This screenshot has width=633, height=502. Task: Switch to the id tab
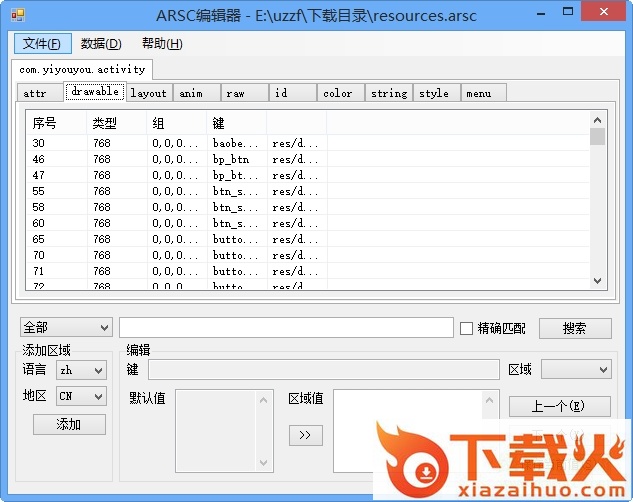[x=293, y=93]
